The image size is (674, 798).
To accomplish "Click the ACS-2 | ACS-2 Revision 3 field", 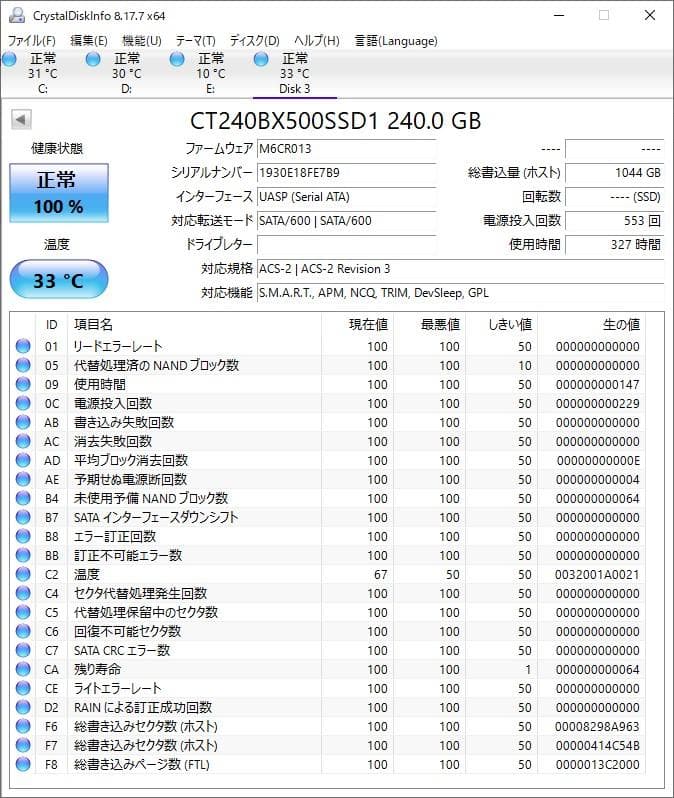I will (460, 269).
